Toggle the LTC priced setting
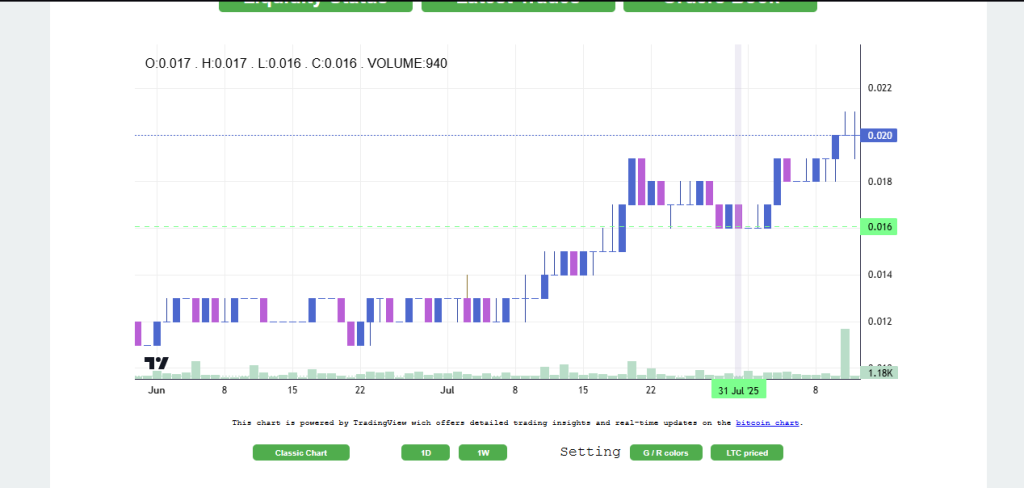Image resolution: width=1024 pixels, height=488 pixels. coord(746,453)
